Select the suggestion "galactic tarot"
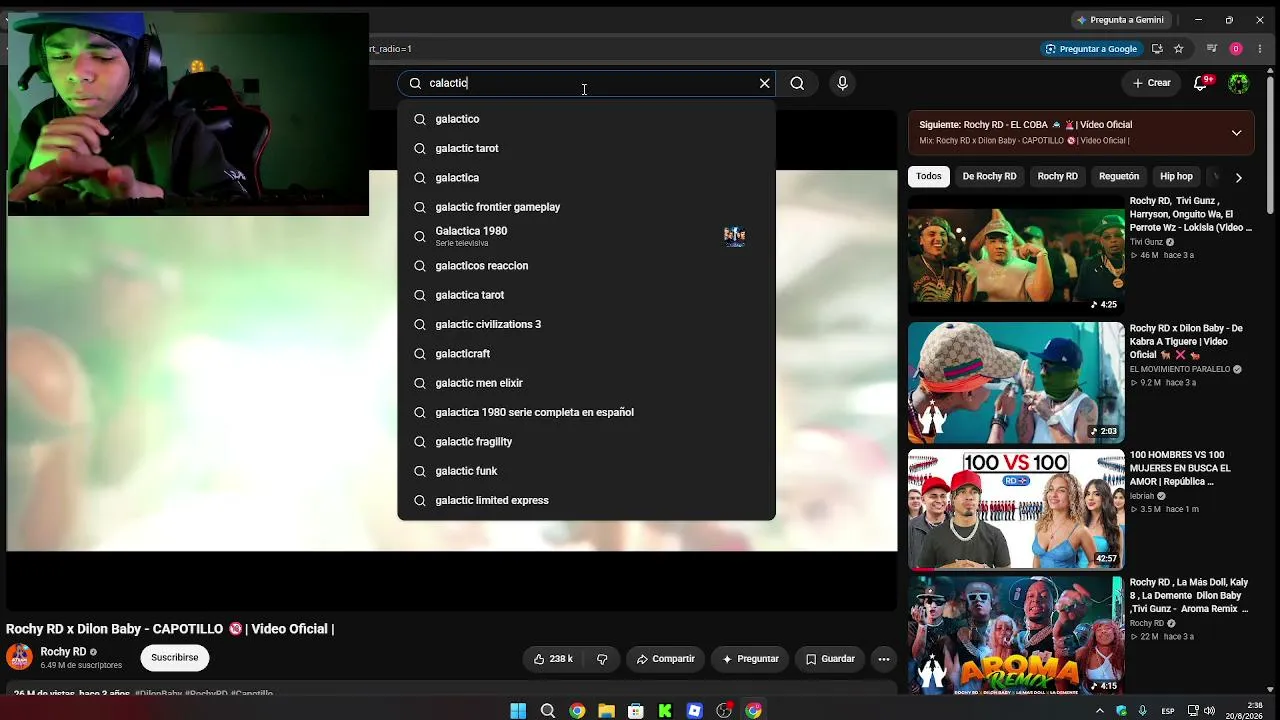The image size is (1280, 720). tap(587, 148)
